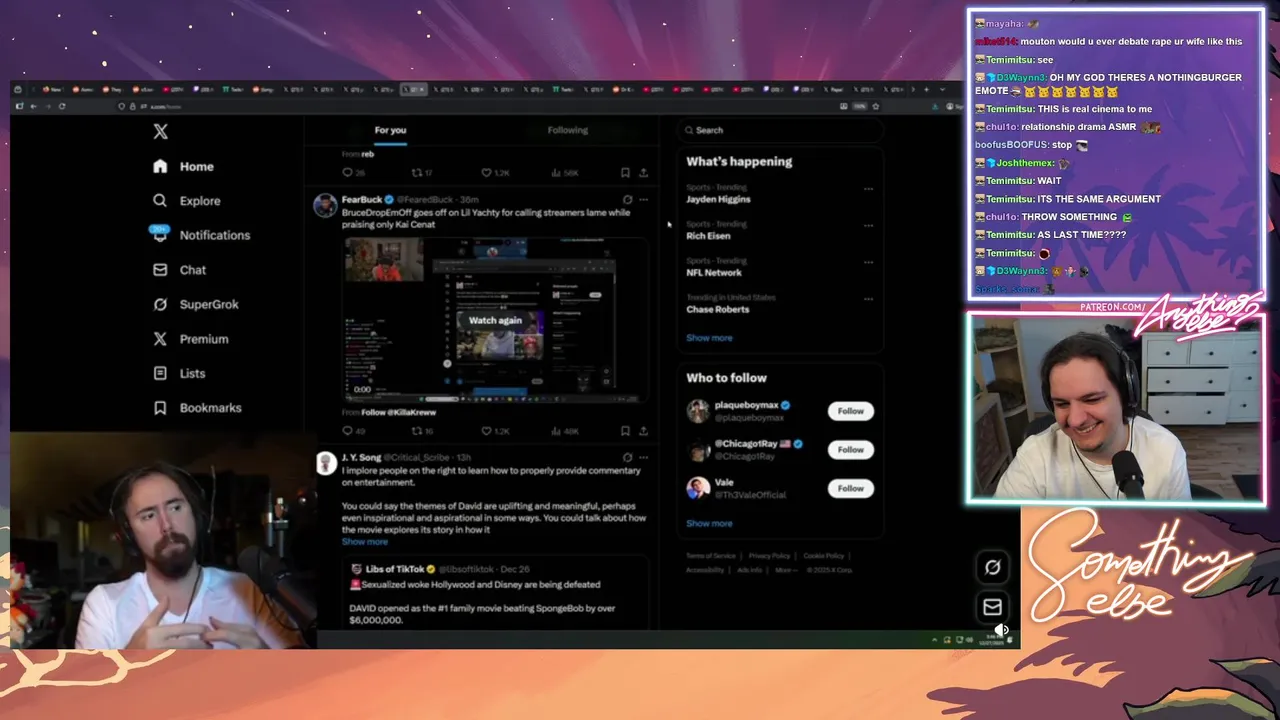Image resolution: width=1280 pixels, height=720 pixels.
Task: Like the post from reb
Action: coord(495,172)
